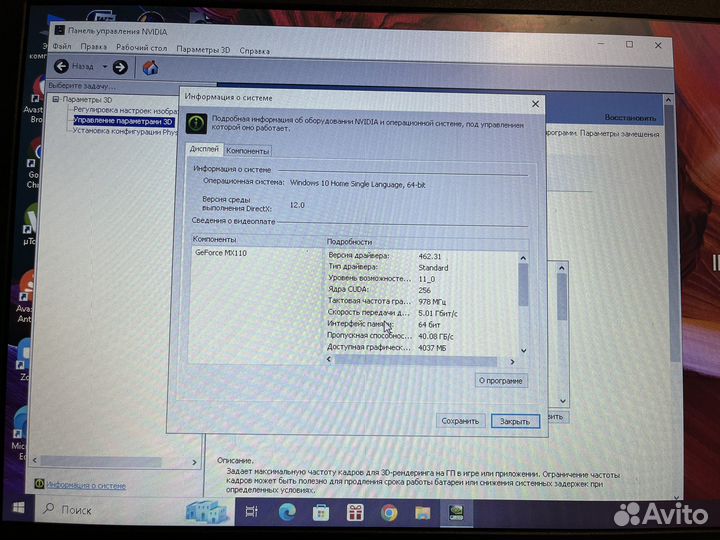Select Установка конфигурации PhysX tree item
The width and height of the screenshot is (720, 540).
pos(124,131)
